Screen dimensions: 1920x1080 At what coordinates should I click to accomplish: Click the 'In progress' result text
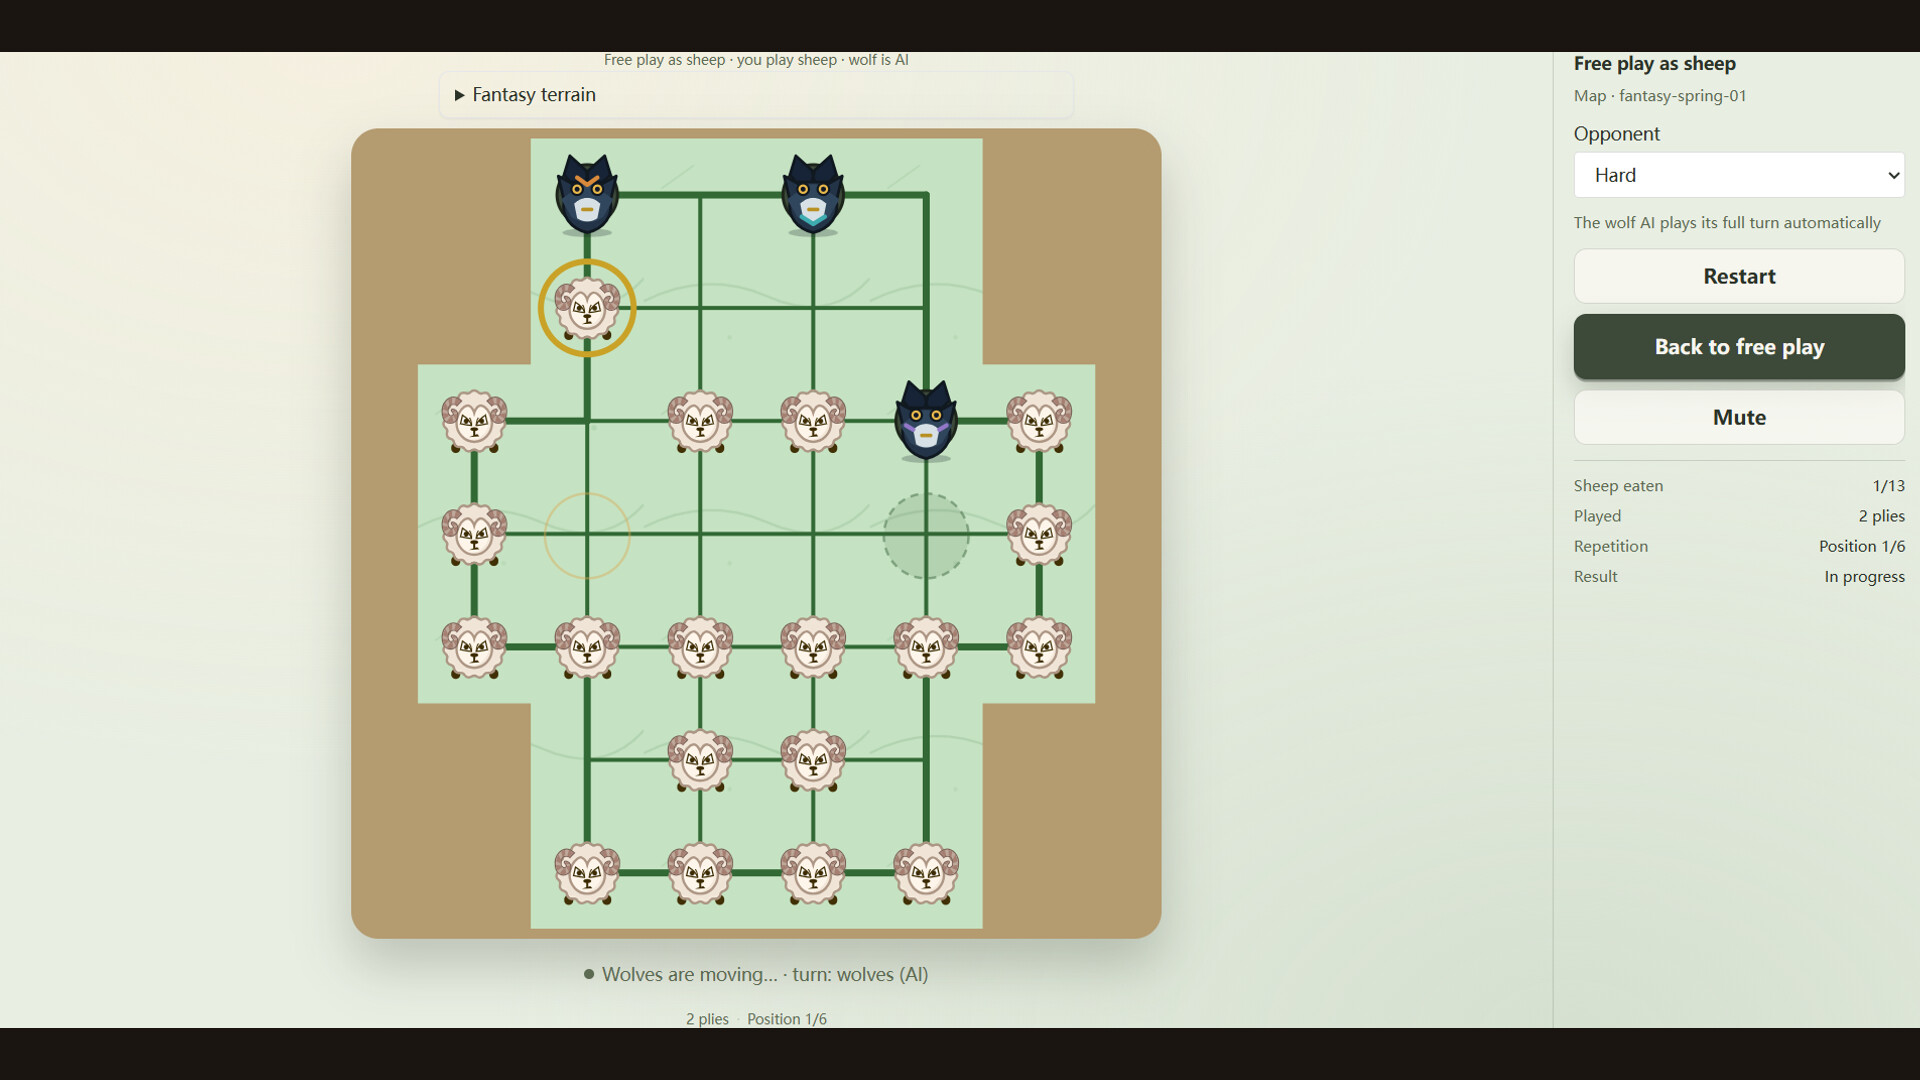(x=1864, y=576)
